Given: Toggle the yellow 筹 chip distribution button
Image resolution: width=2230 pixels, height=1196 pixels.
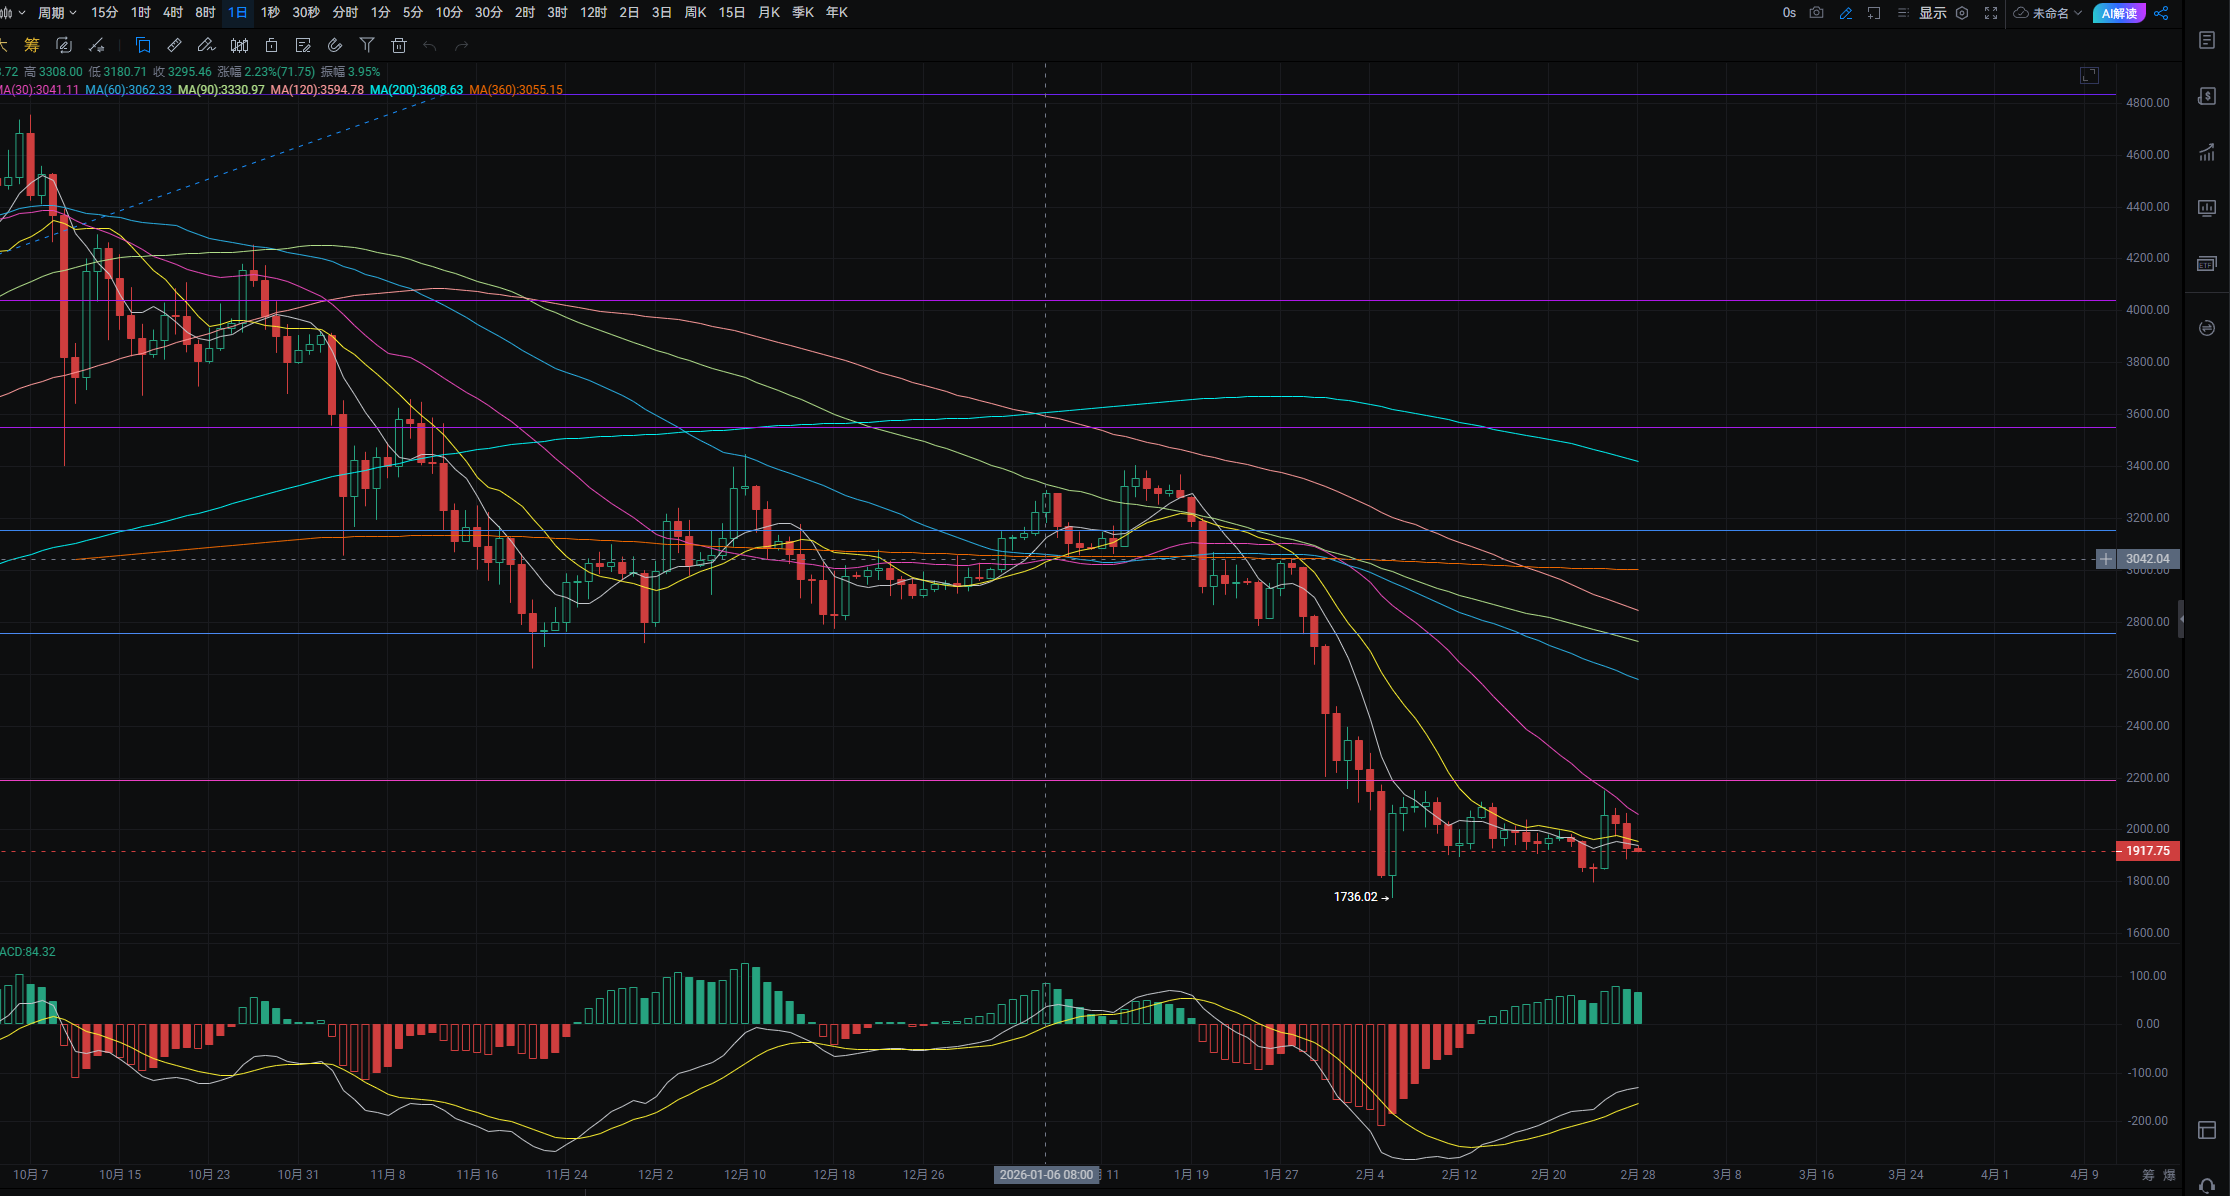Looking at the screenshot, I should (x=32, y=45).
